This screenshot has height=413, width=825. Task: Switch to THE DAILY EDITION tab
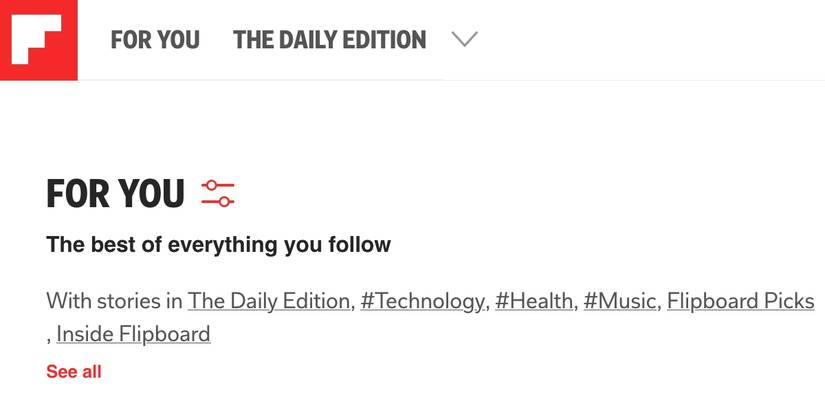[x=330, y=40]
